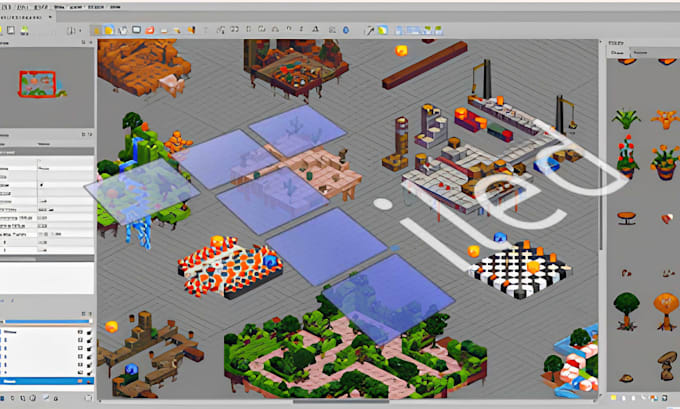This screenshot has height=409, width=680.
Task: Select the yellow stamp brush tool
Action: click(97, 30)
